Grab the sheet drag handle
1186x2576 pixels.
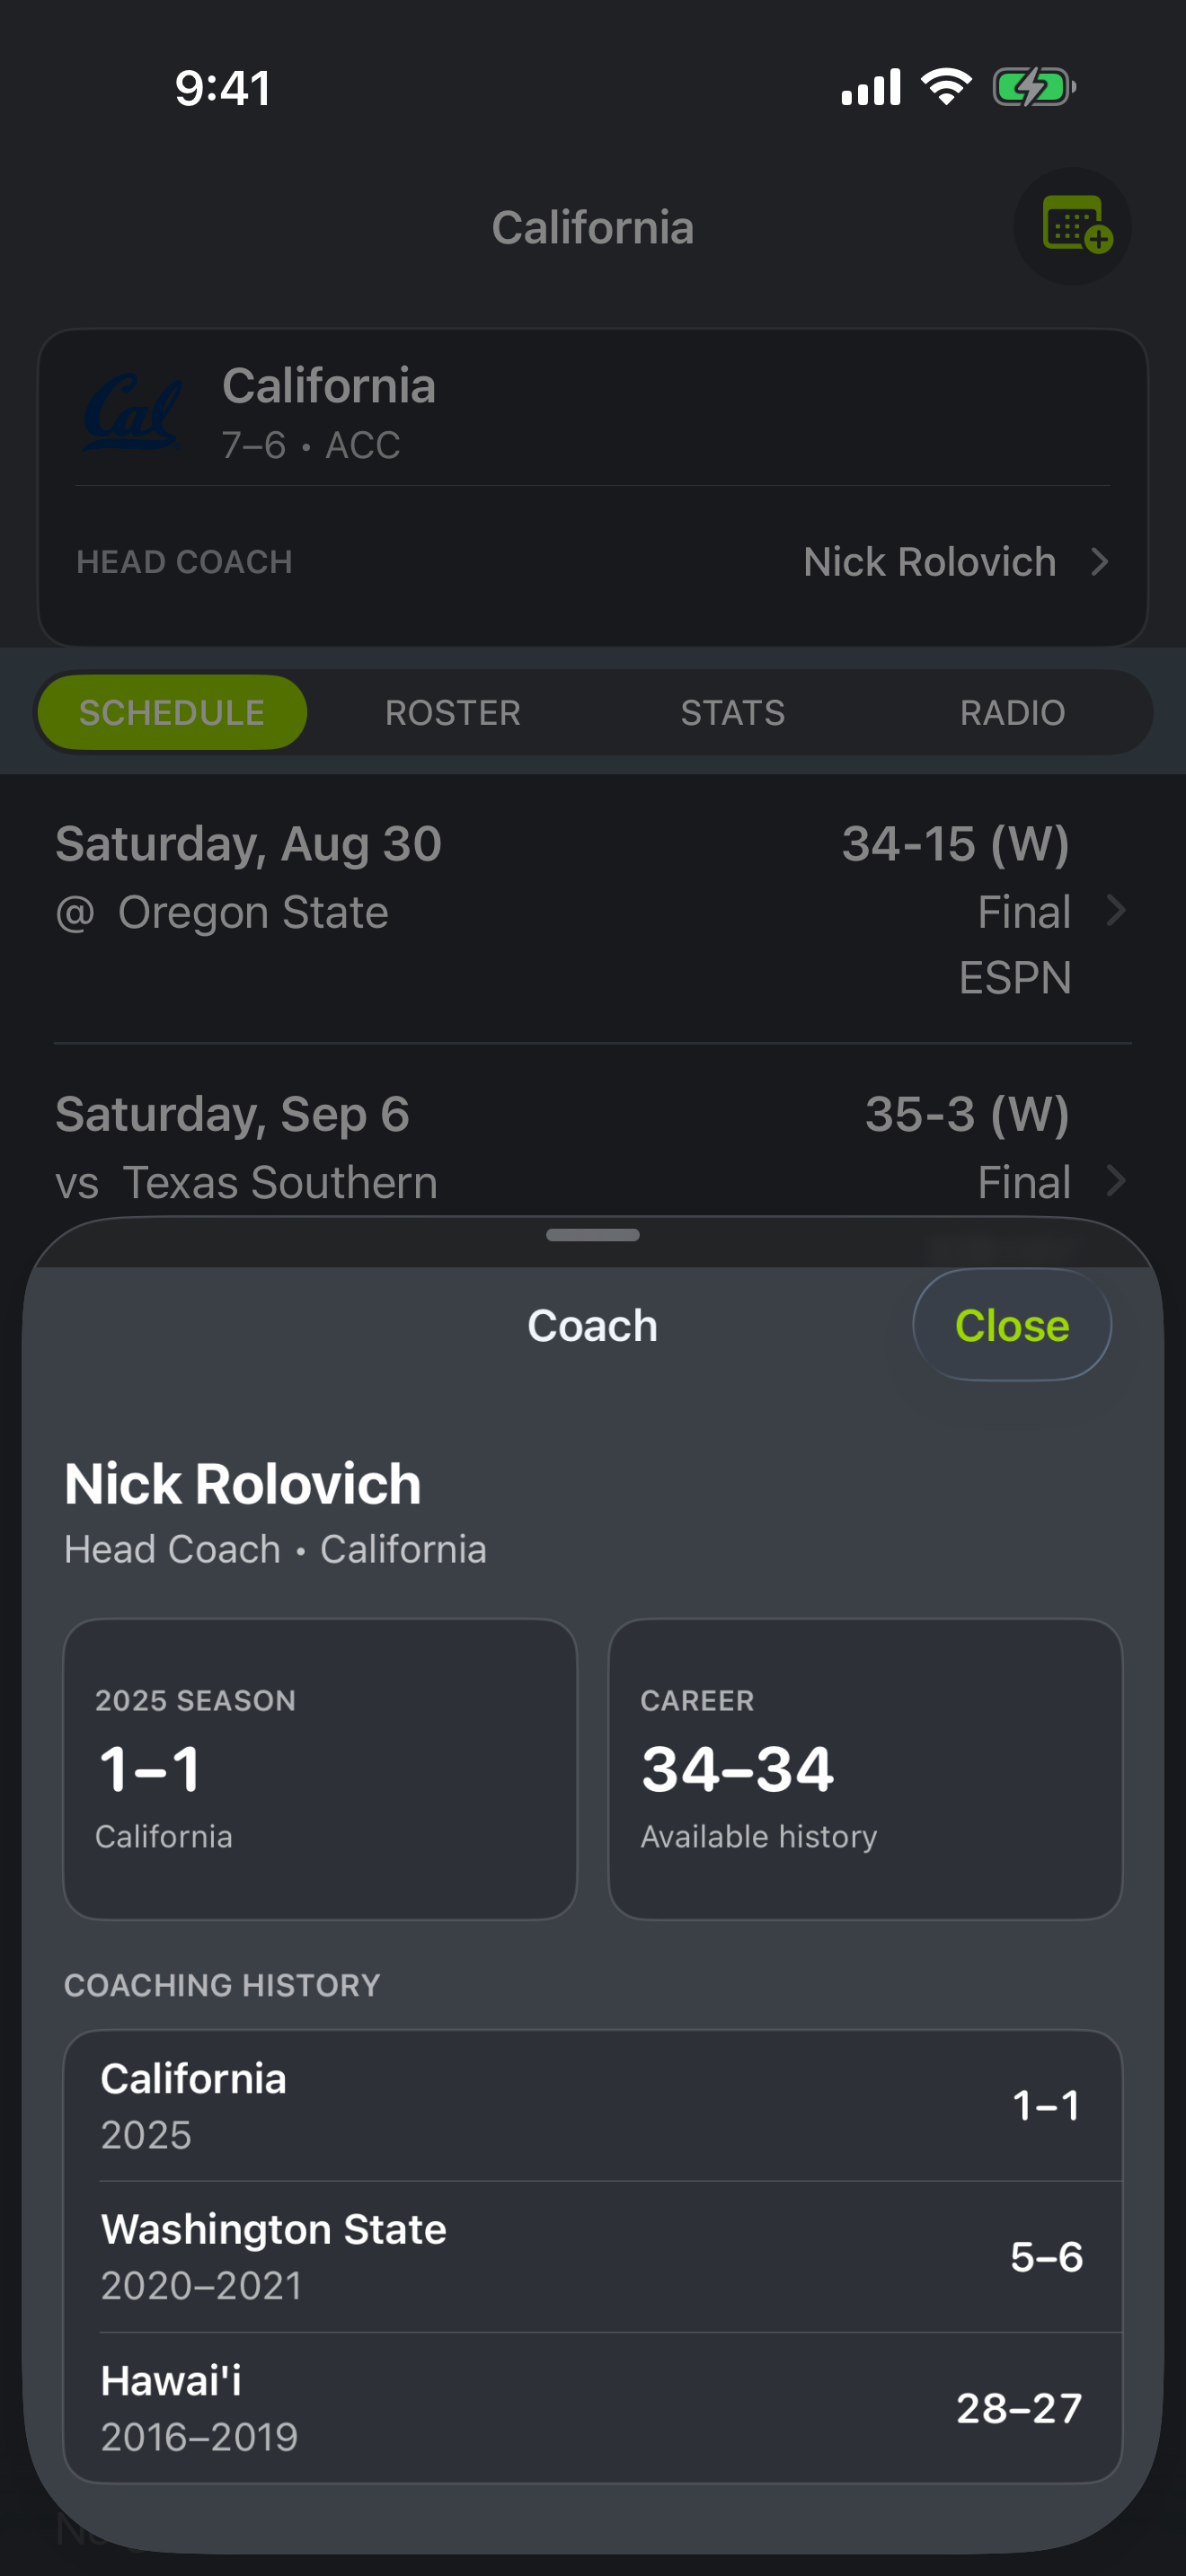593,1235
